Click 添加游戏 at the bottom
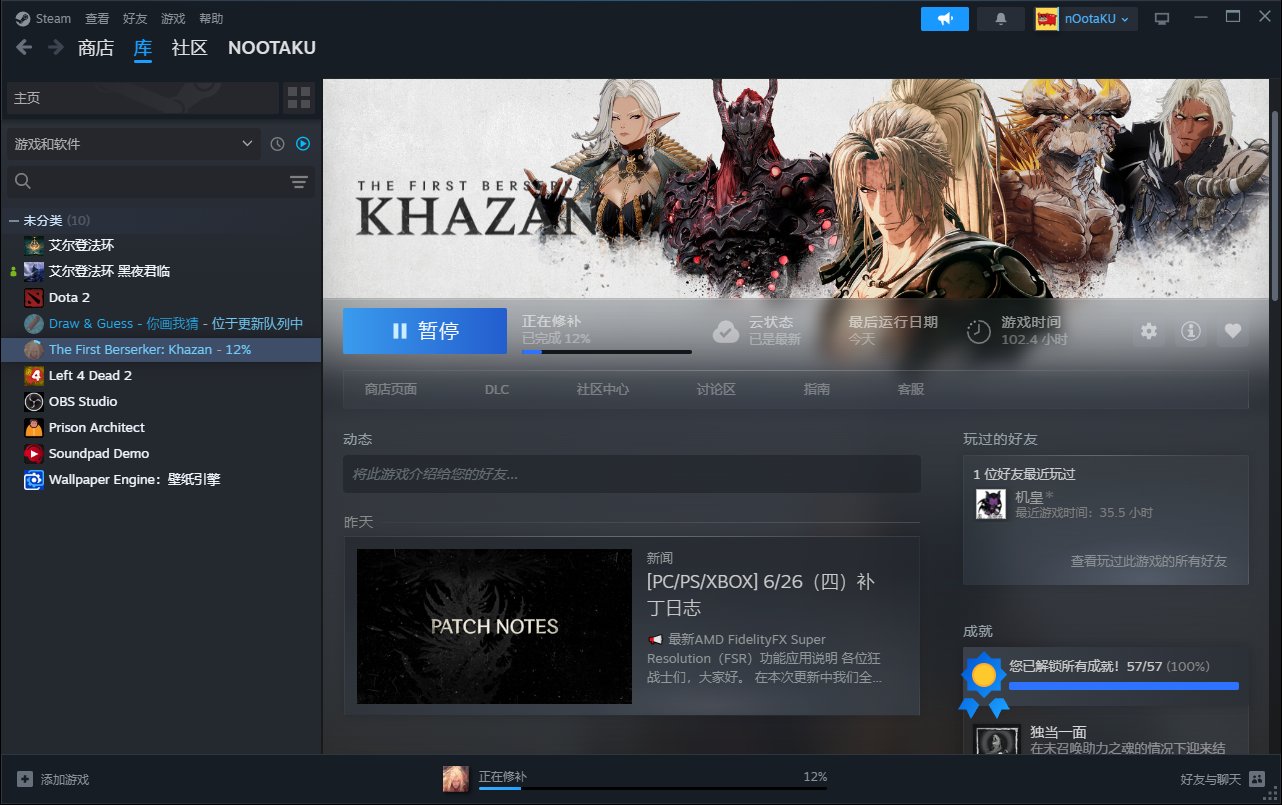This screenshot has width=1282, height=805. coord(53,779)
